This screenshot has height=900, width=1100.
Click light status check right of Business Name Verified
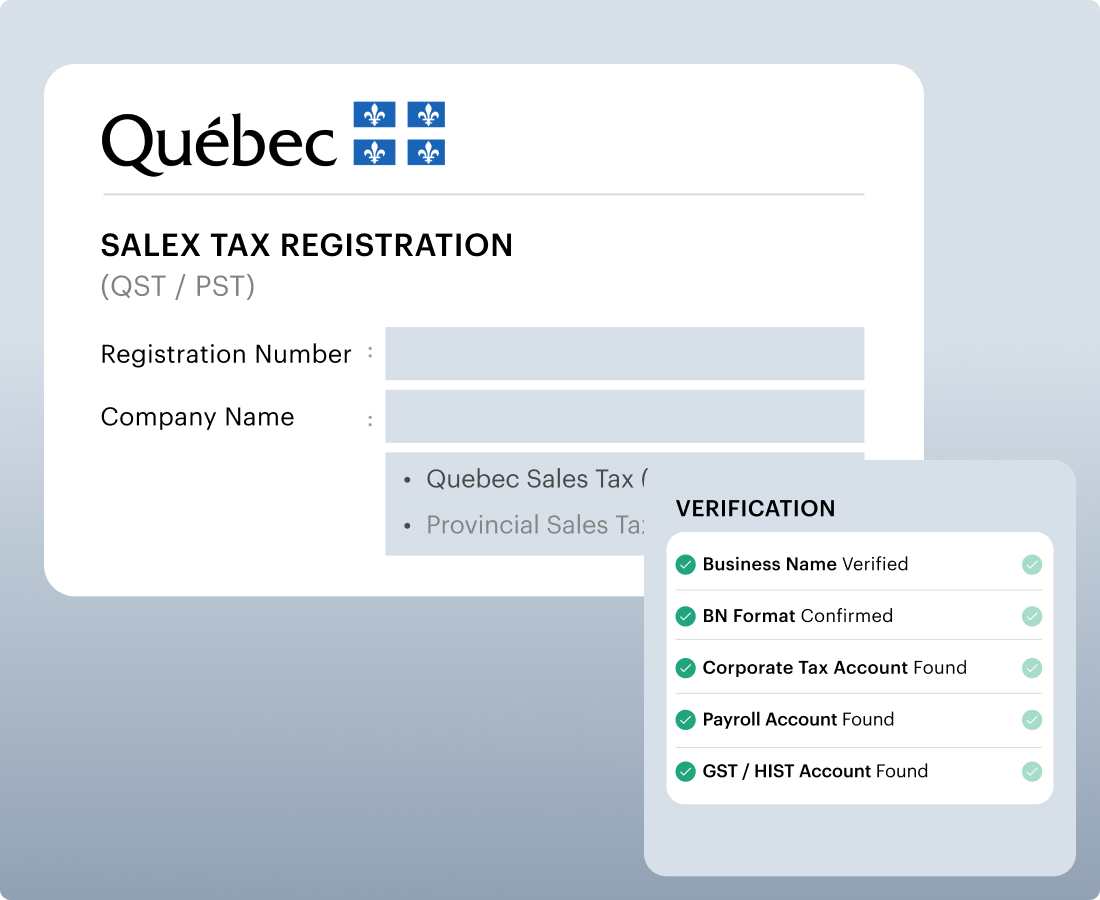[1032, 565]
